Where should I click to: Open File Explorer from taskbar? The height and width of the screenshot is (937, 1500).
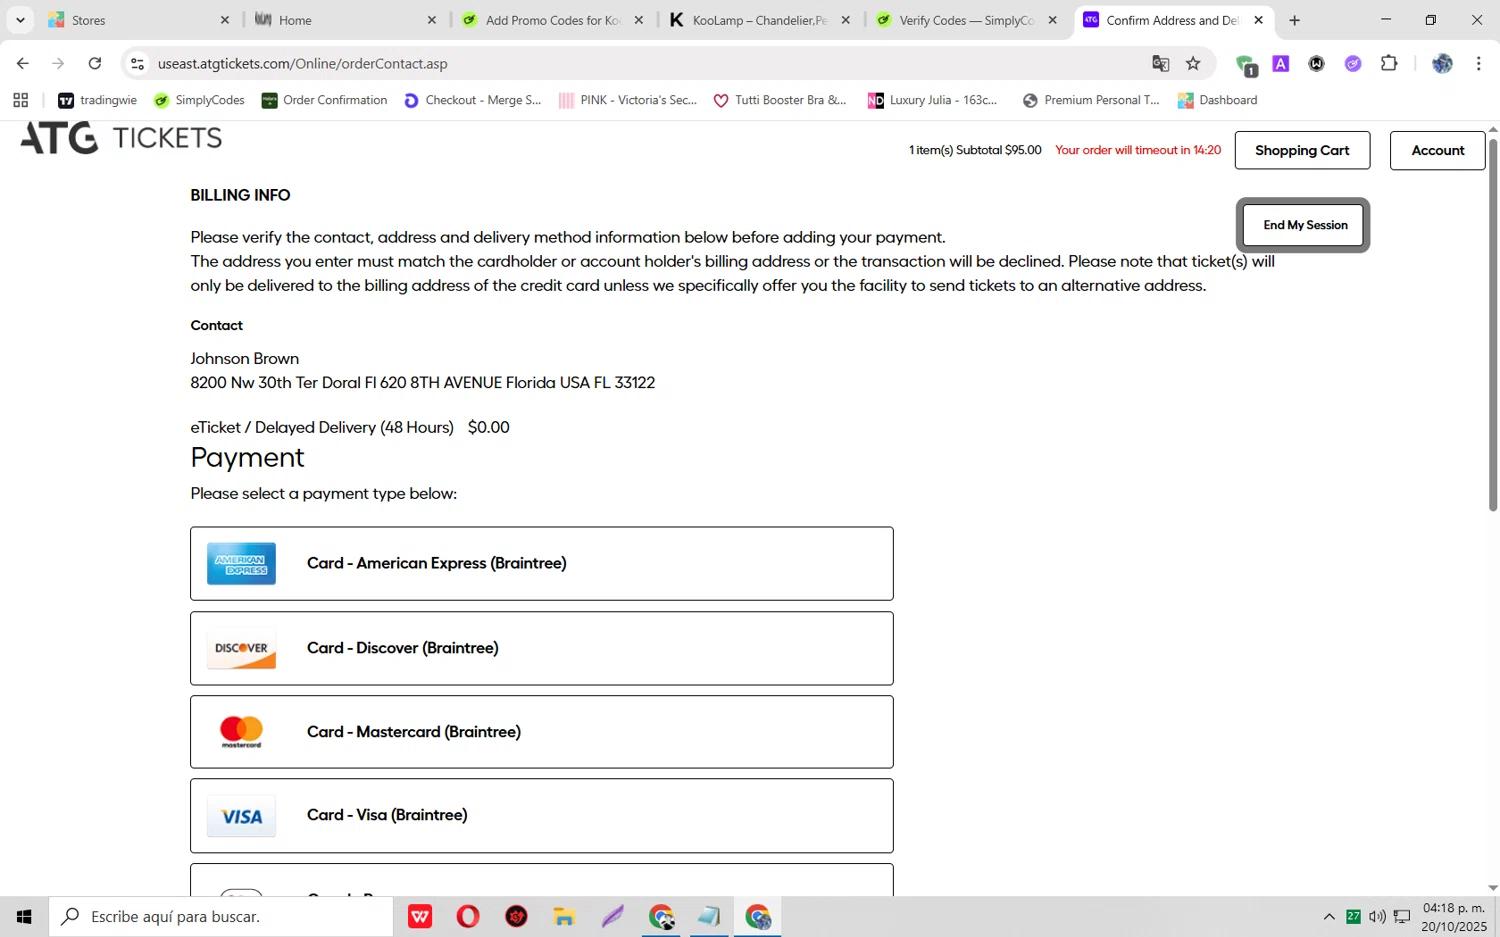pyautogui.click(x=564, y=916)
